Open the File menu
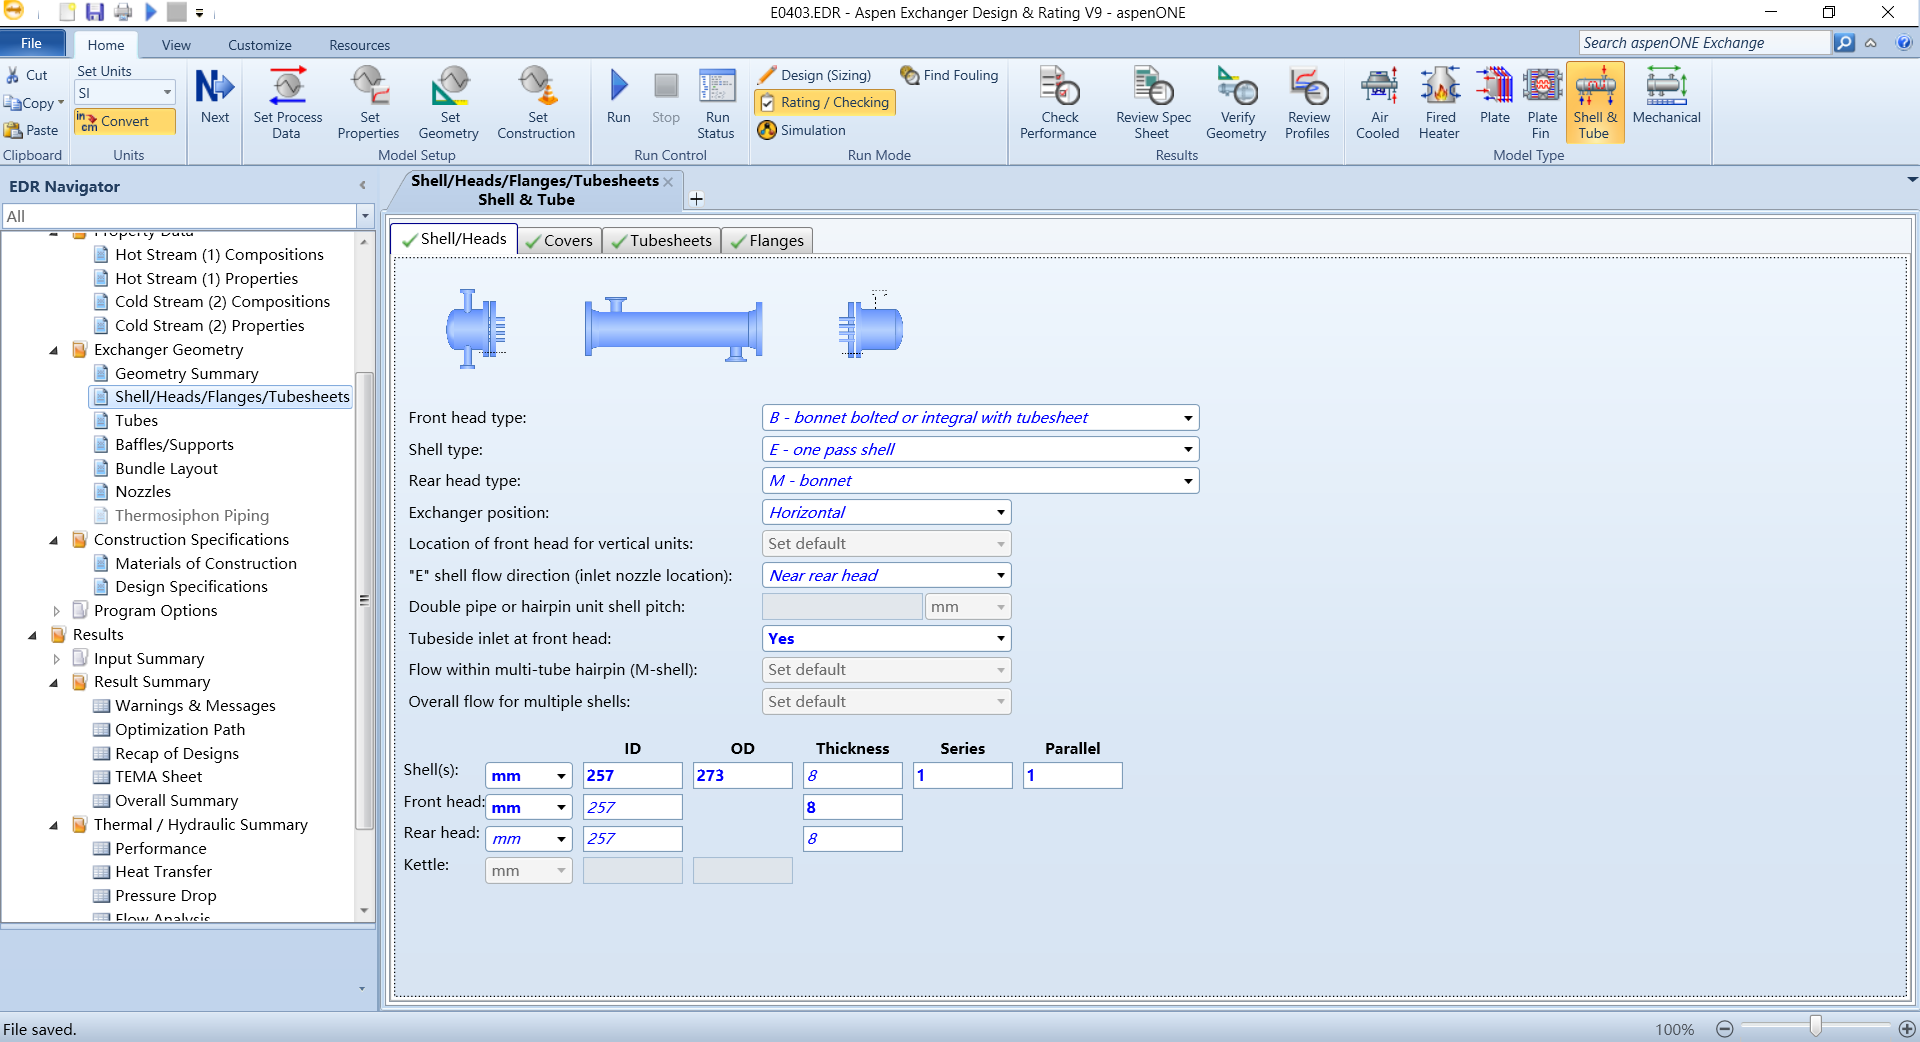The height and width of the screenshot is (1042, 1920). 32,43
